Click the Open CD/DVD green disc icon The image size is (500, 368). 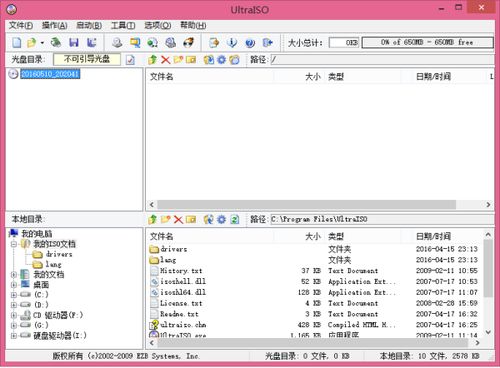tap(56, 42)
